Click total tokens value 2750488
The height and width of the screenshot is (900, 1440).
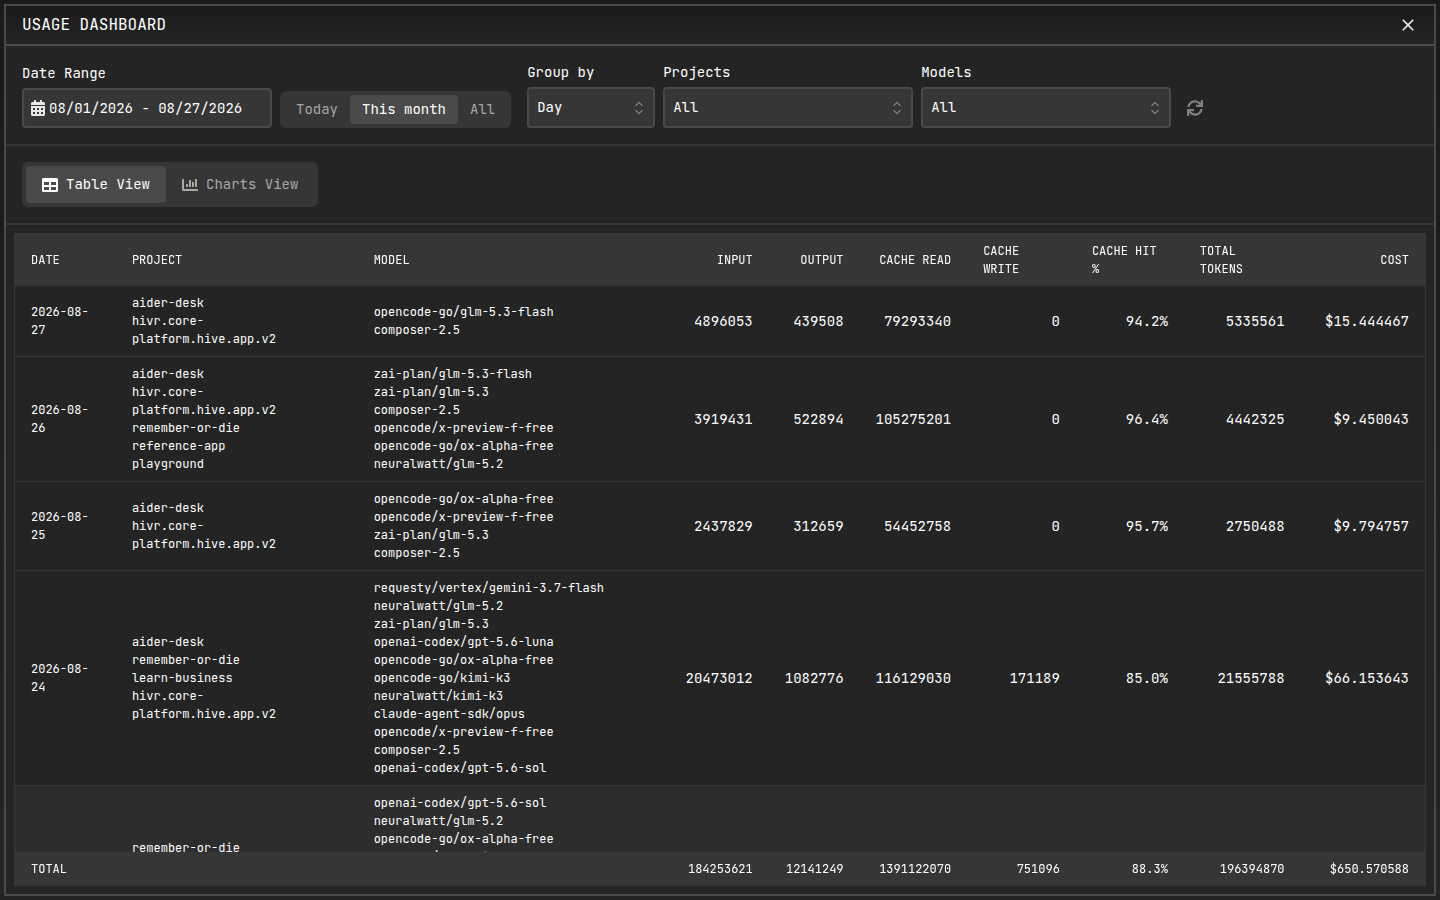click(x=1255, y=526)
